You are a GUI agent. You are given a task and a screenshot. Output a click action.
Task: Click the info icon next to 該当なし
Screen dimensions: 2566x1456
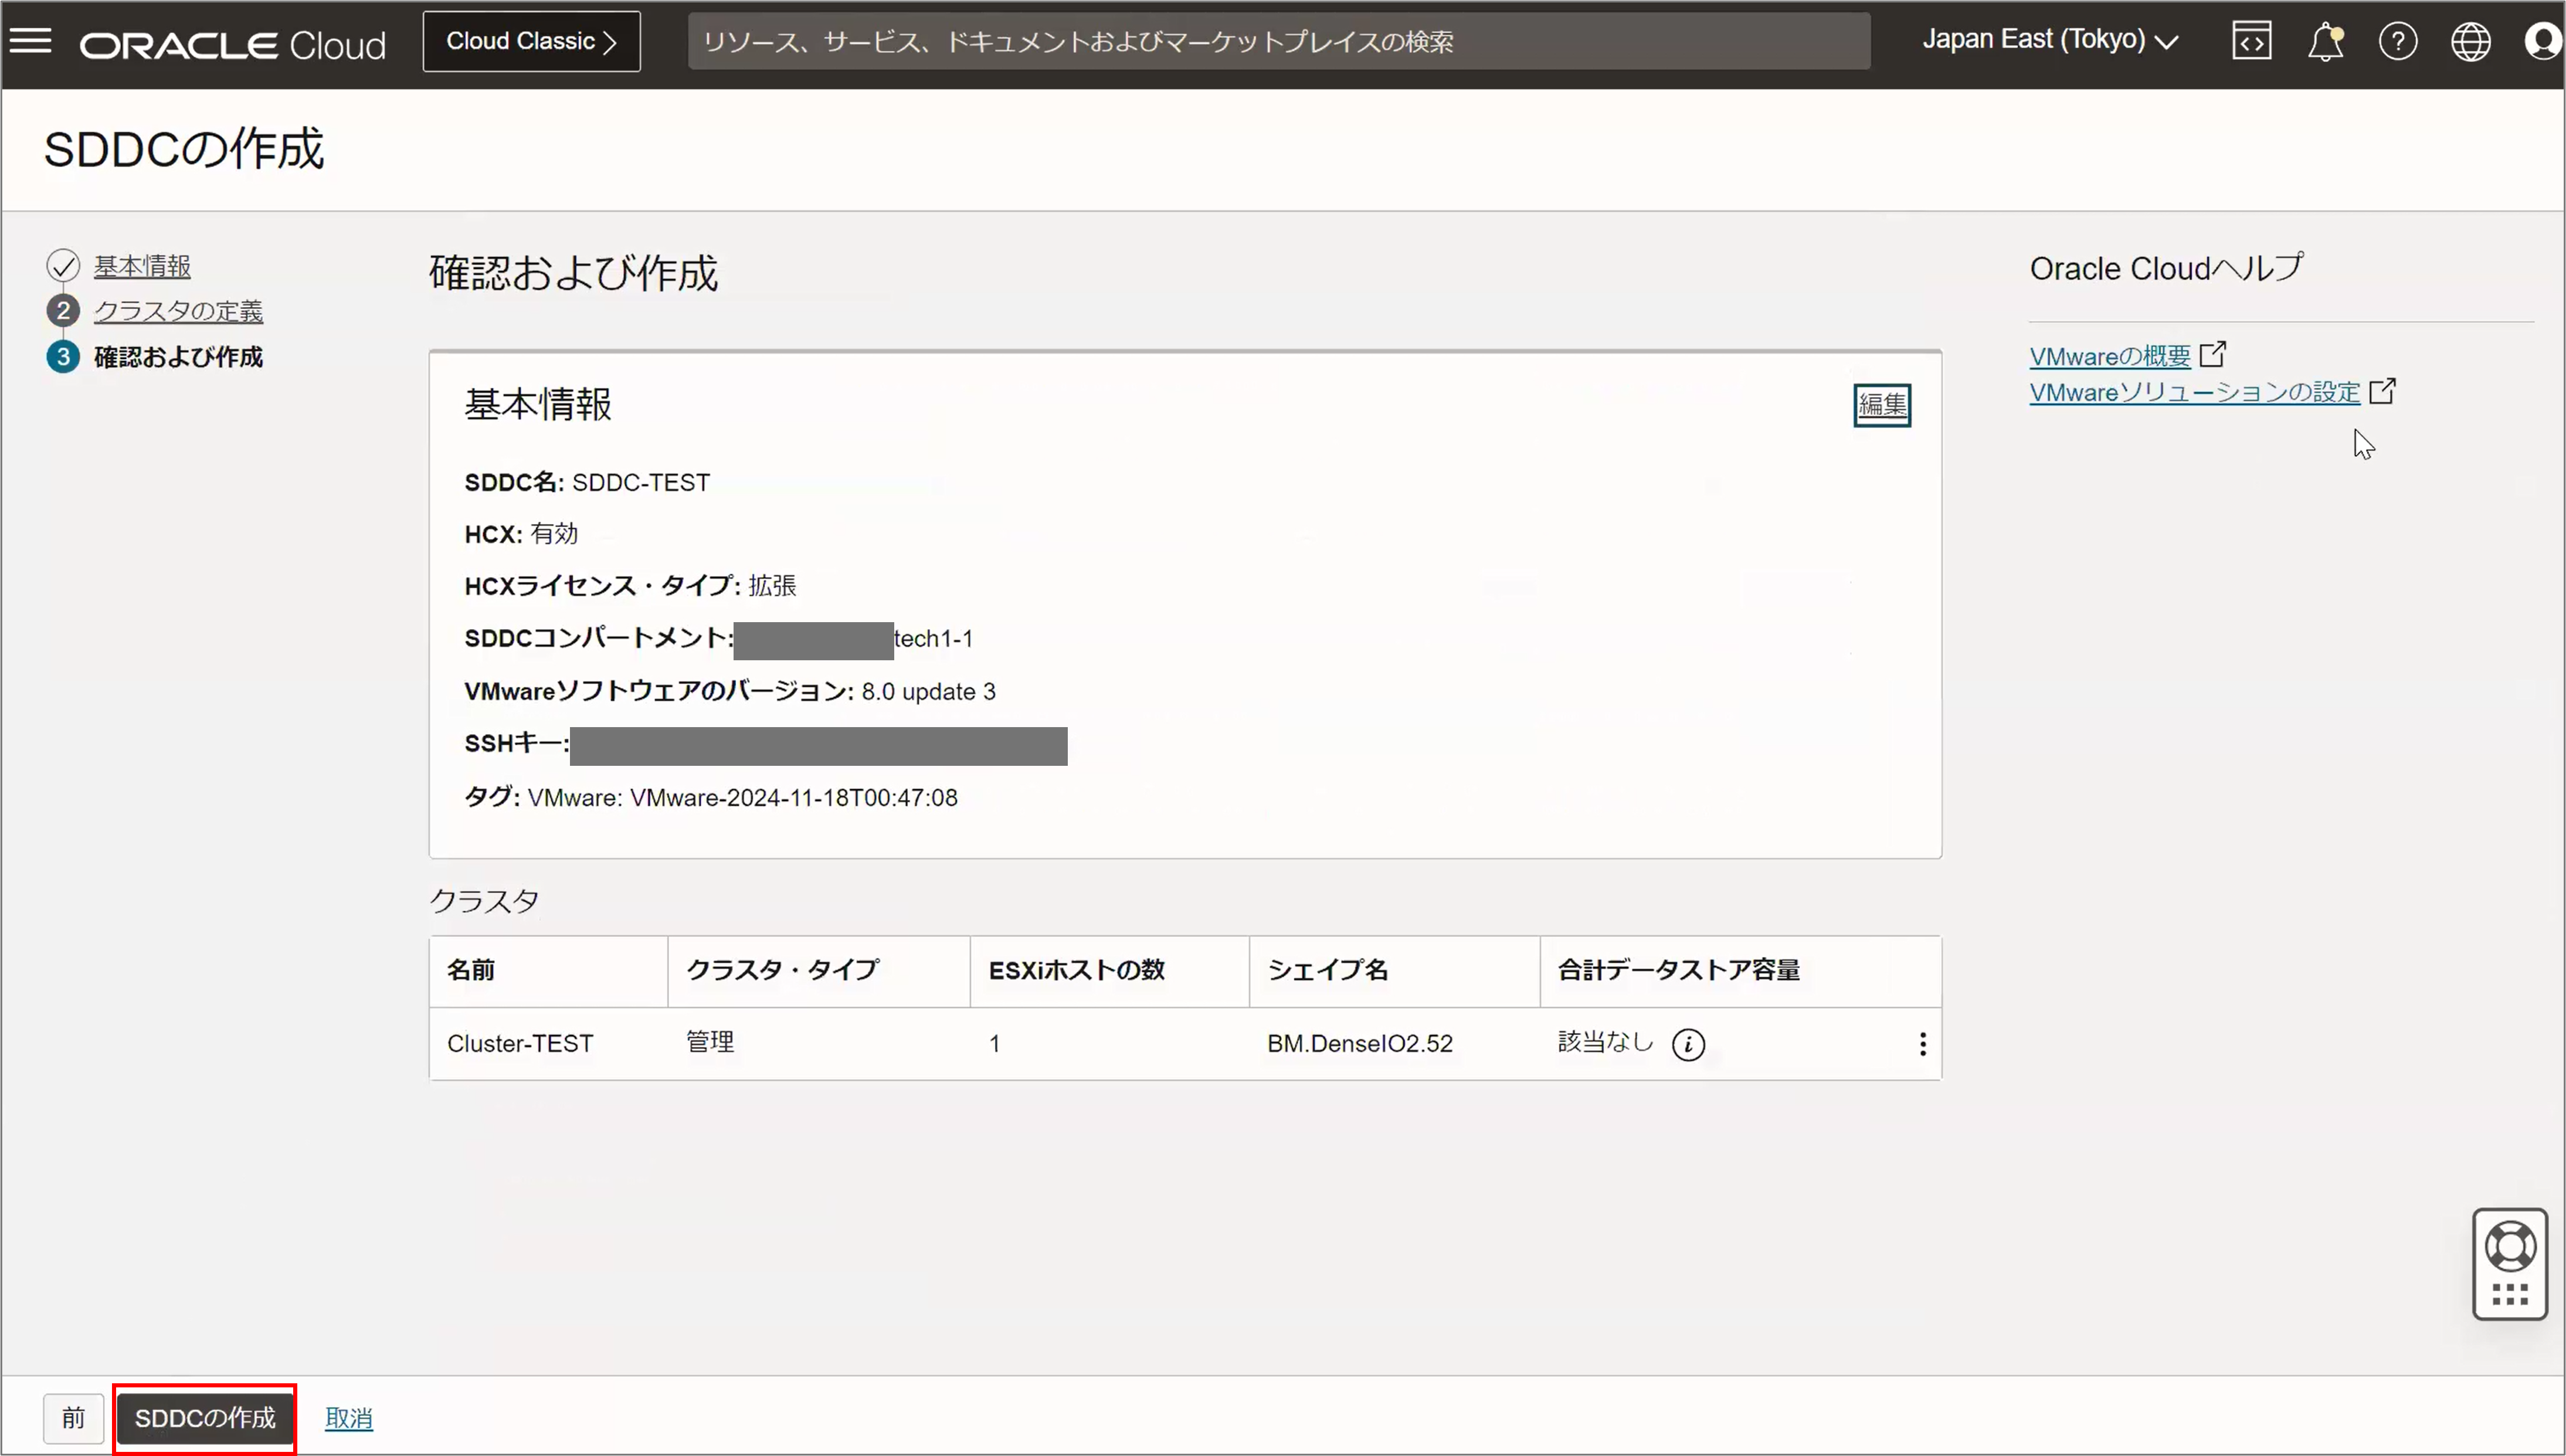tap(1688, 1044)
